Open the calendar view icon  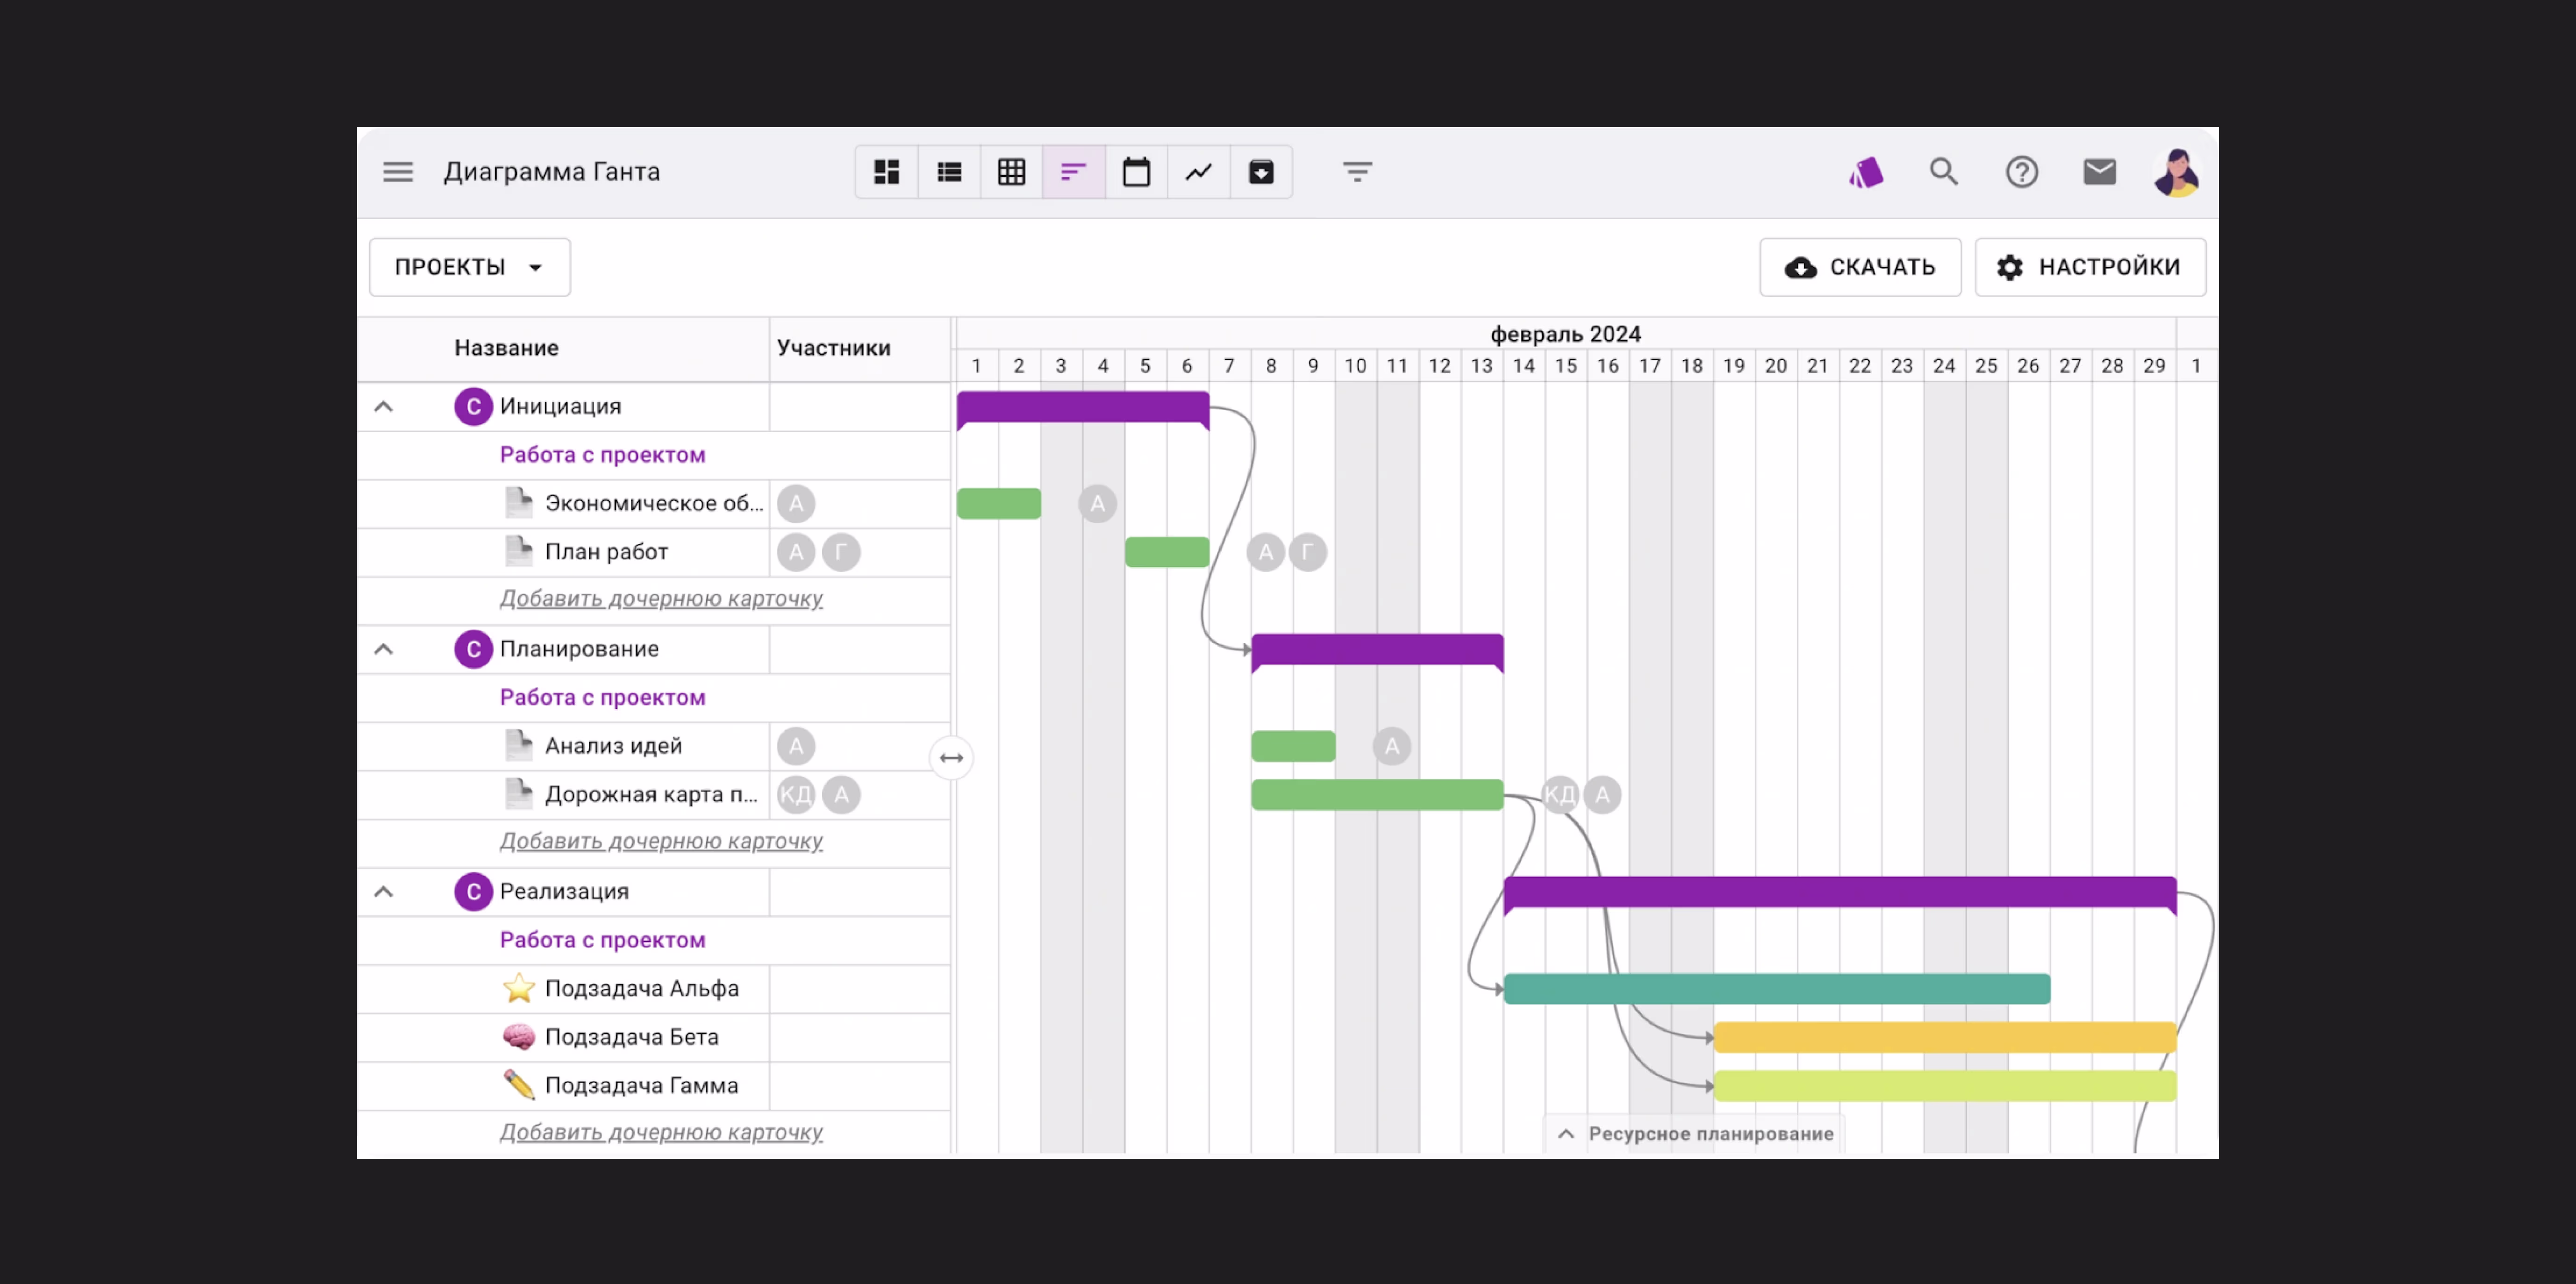[1136, 172]
